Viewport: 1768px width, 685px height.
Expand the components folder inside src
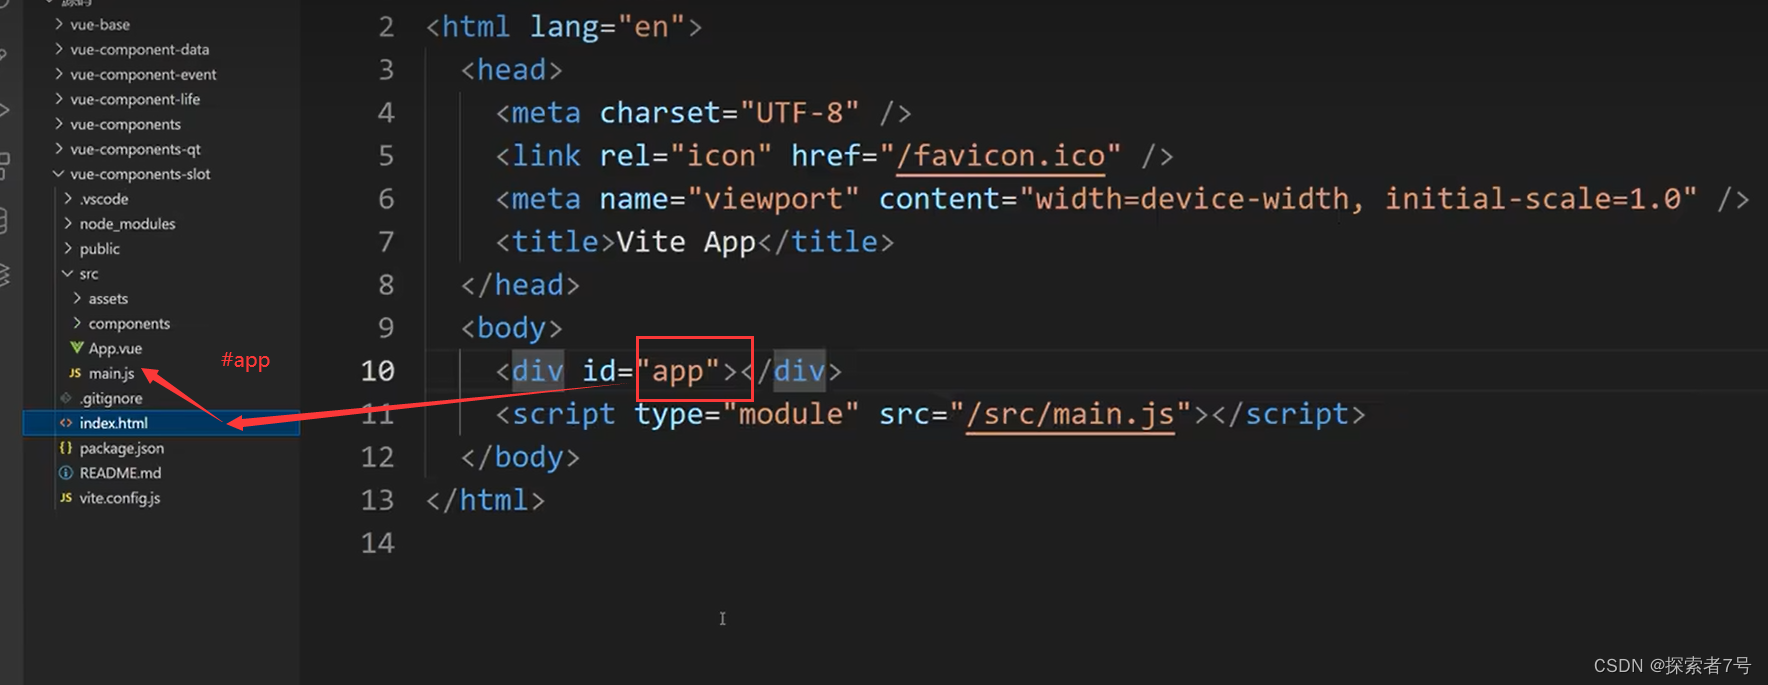pos(129,324)
